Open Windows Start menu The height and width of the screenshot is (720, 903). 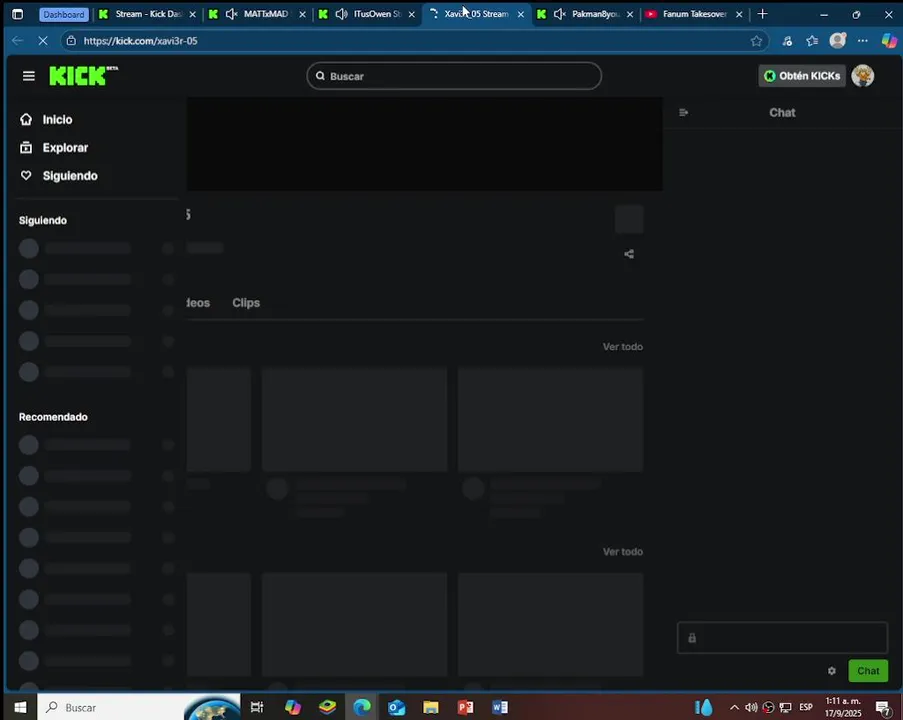click(x=20, y=707)
